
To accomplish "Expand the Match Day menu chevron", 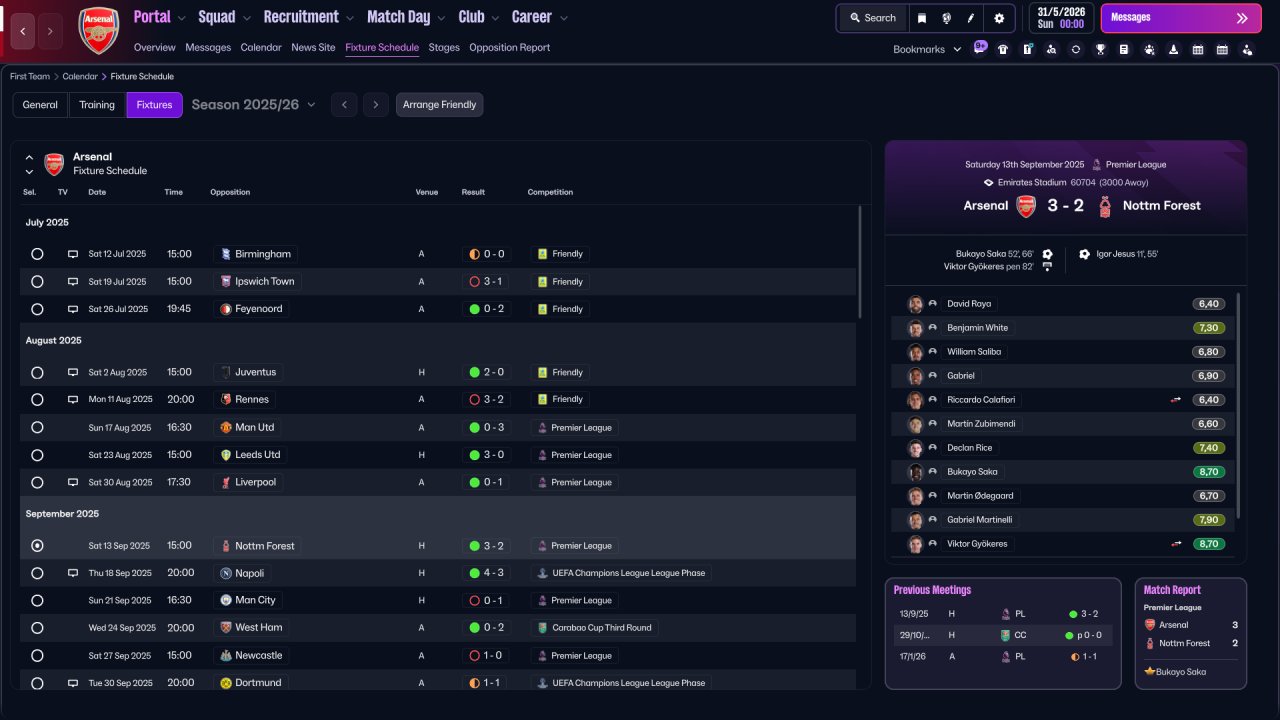I will (x=440, y=18).
